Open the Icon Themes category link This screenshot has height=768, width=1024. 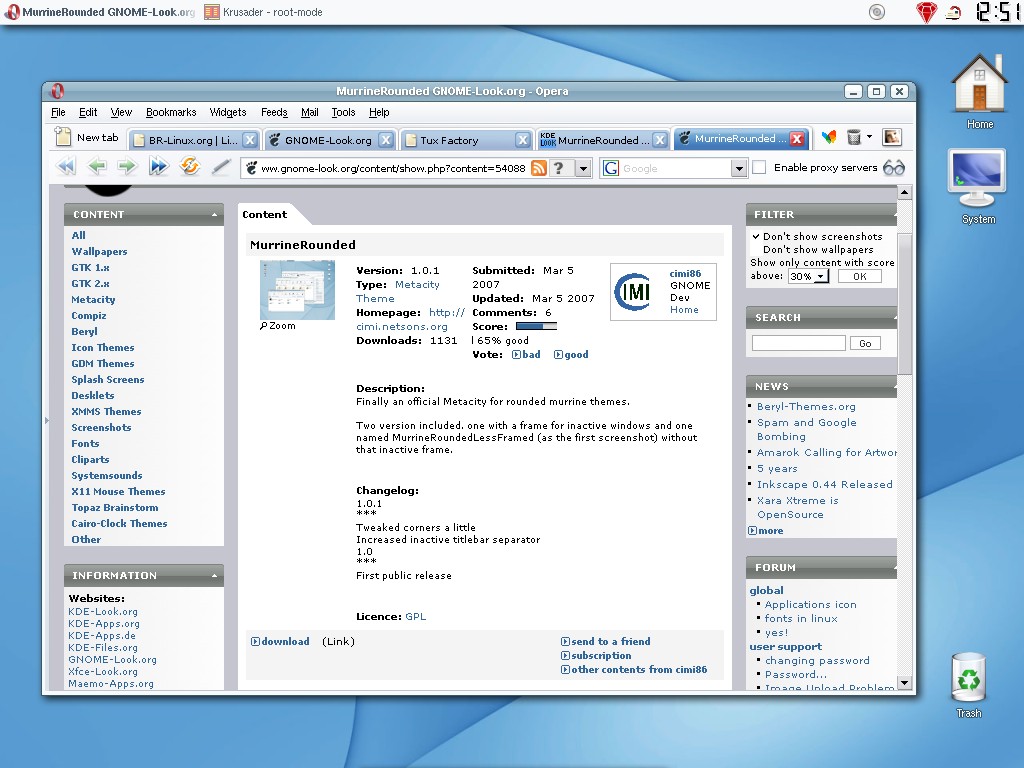point(103,347)
